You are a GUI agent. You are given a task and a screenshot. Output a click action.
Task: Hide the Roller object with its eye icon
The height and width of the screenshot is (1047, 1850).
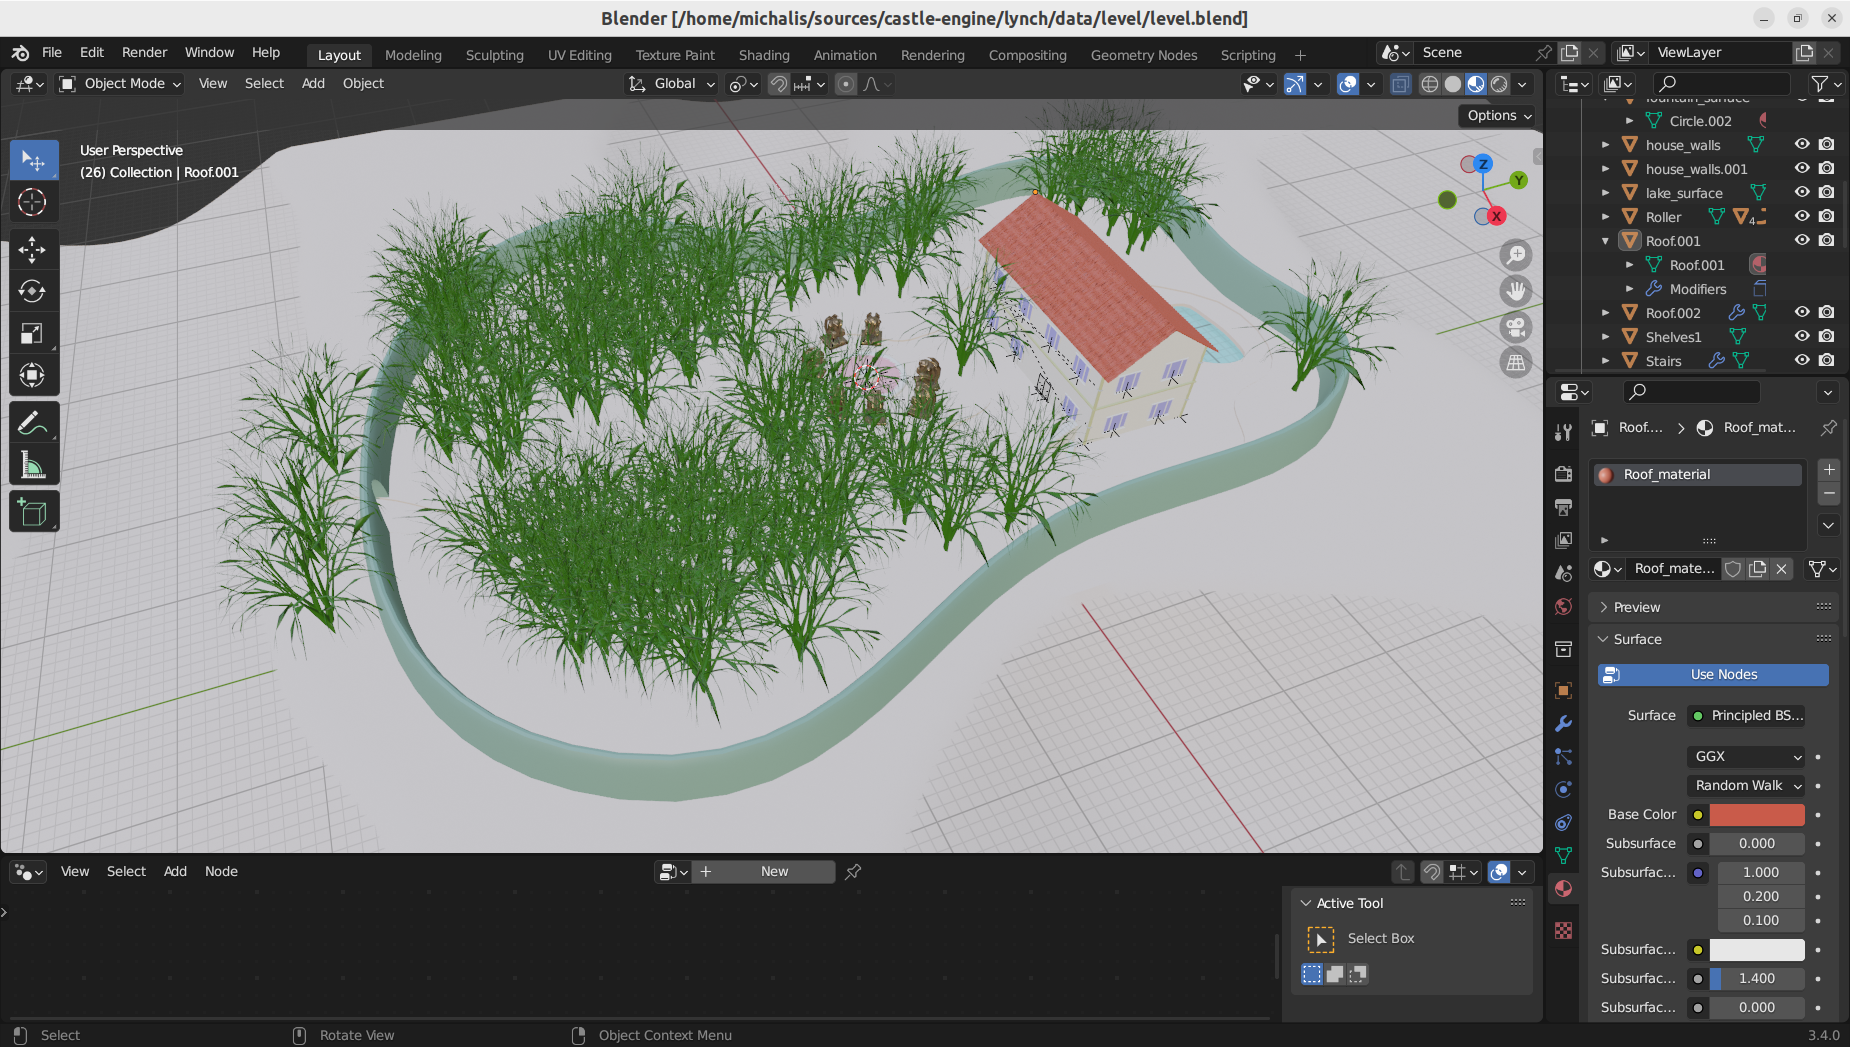pyautogui.click(x=1802, y=216)
